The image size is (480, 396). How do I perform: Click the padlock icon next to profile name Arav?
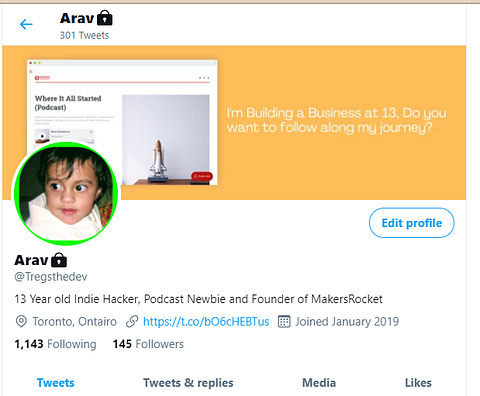point(59,260)
